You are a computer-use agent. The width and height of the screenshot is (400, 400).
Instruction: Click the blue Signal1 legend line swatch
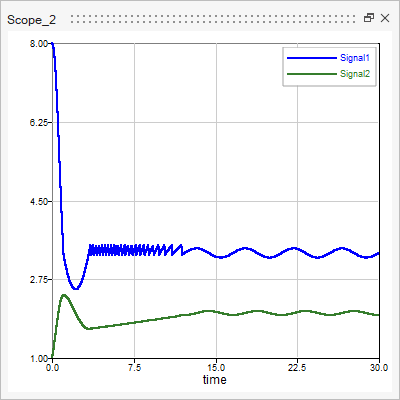click(312, 58)
